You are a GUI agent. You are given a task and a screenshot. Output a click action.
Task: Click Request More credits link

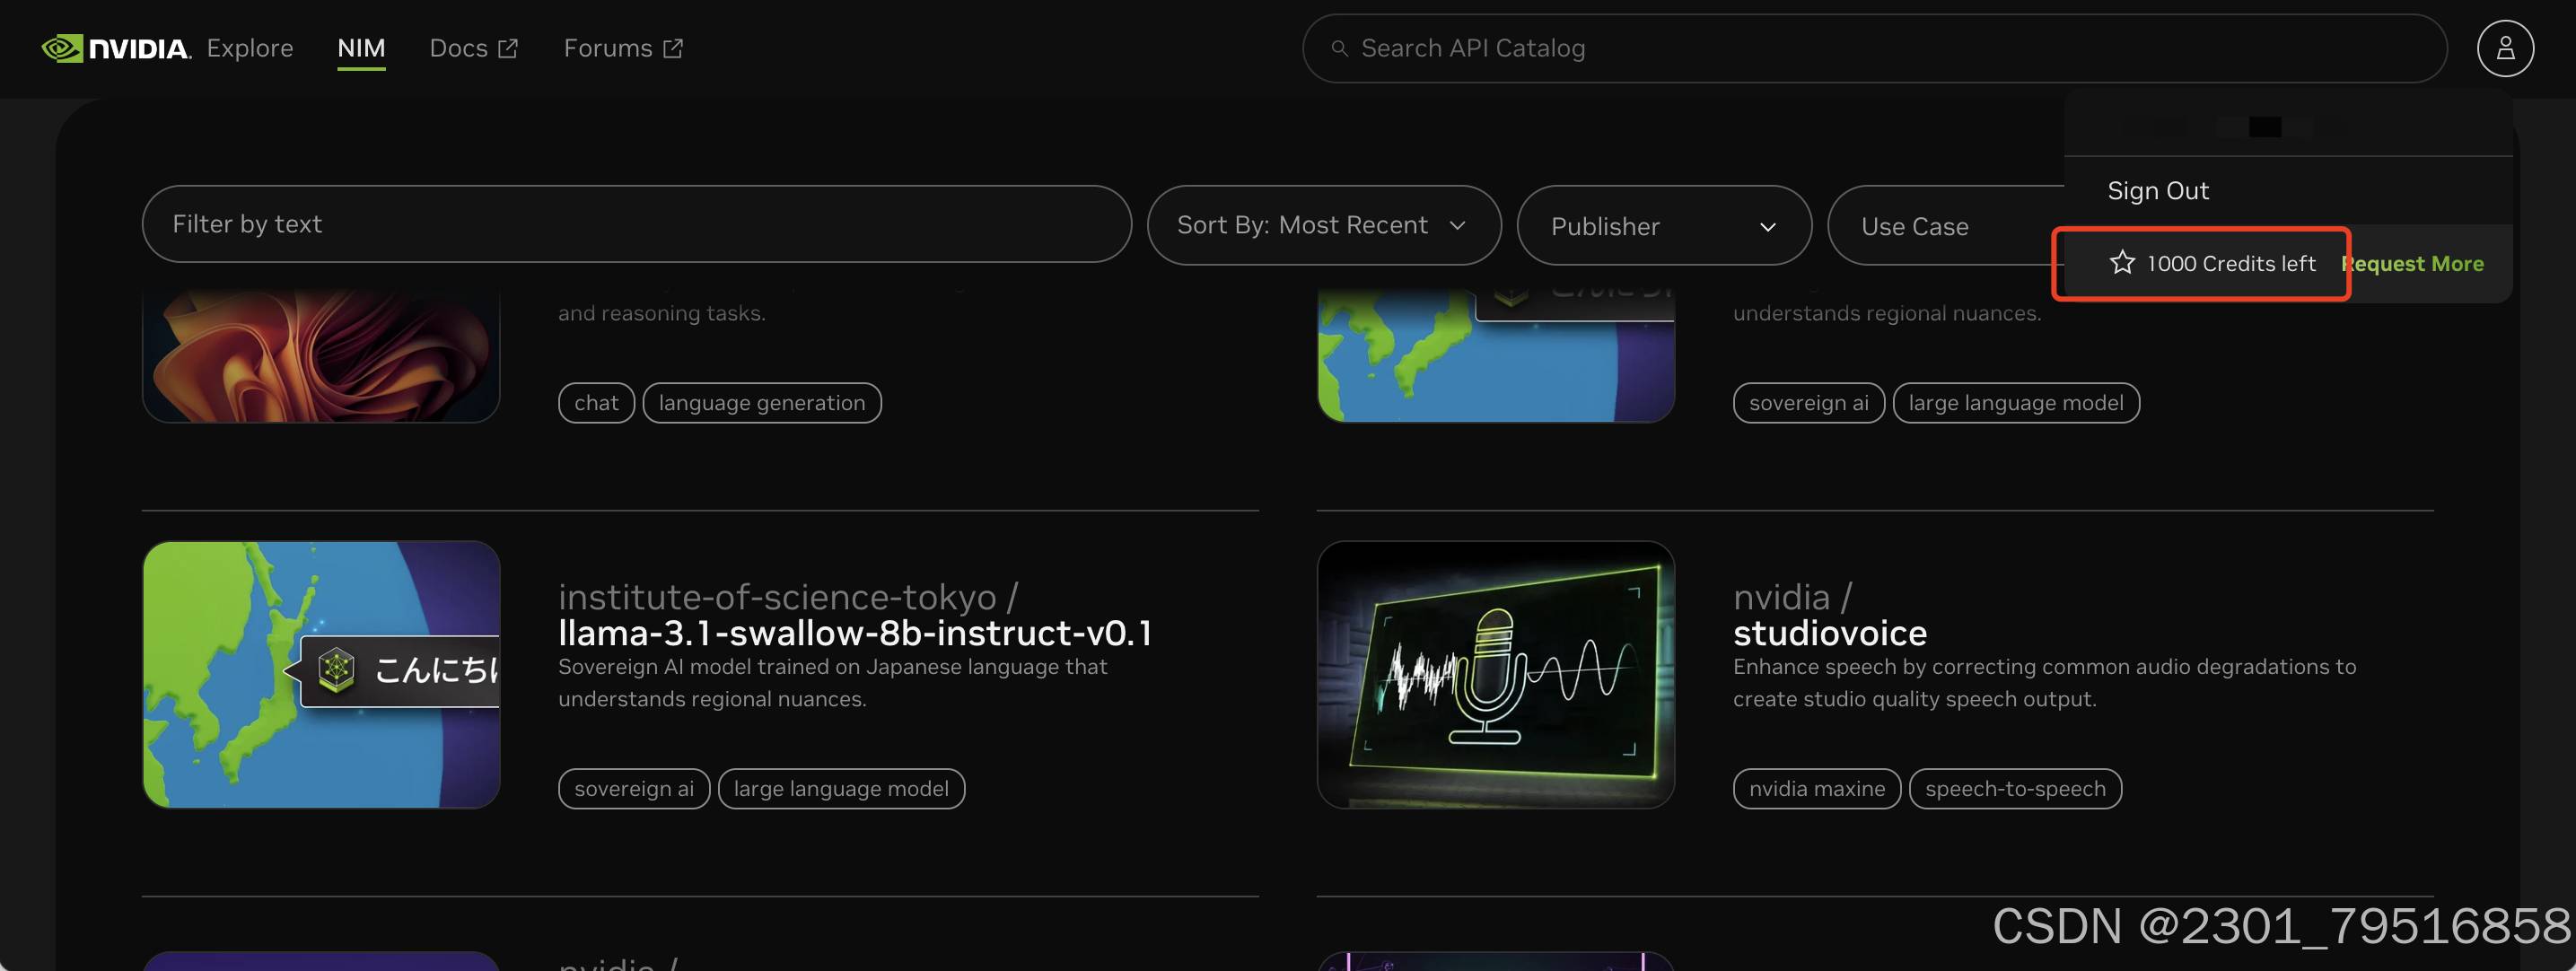point(2413,264)
